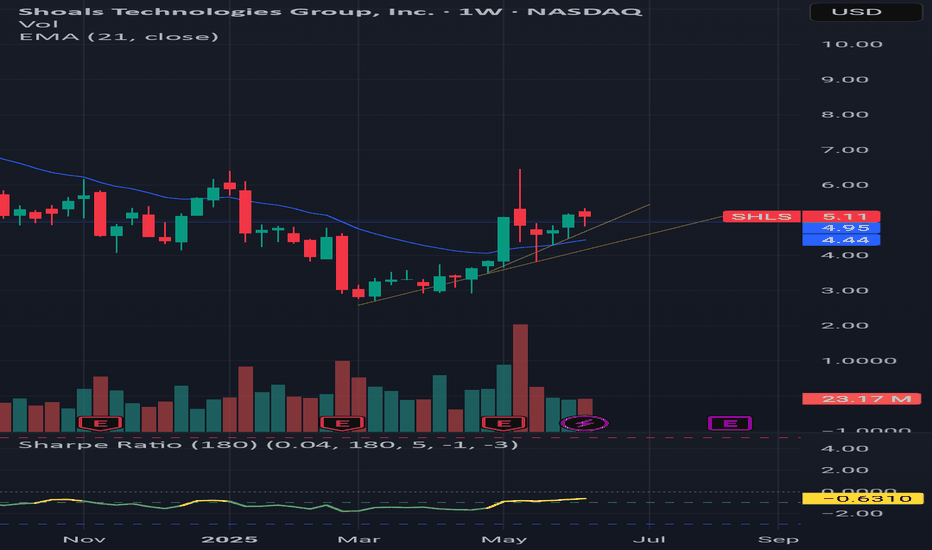Click the red 5.11 last price tag
The width and height of the screenshot is (932, 550).
(841, 216)
